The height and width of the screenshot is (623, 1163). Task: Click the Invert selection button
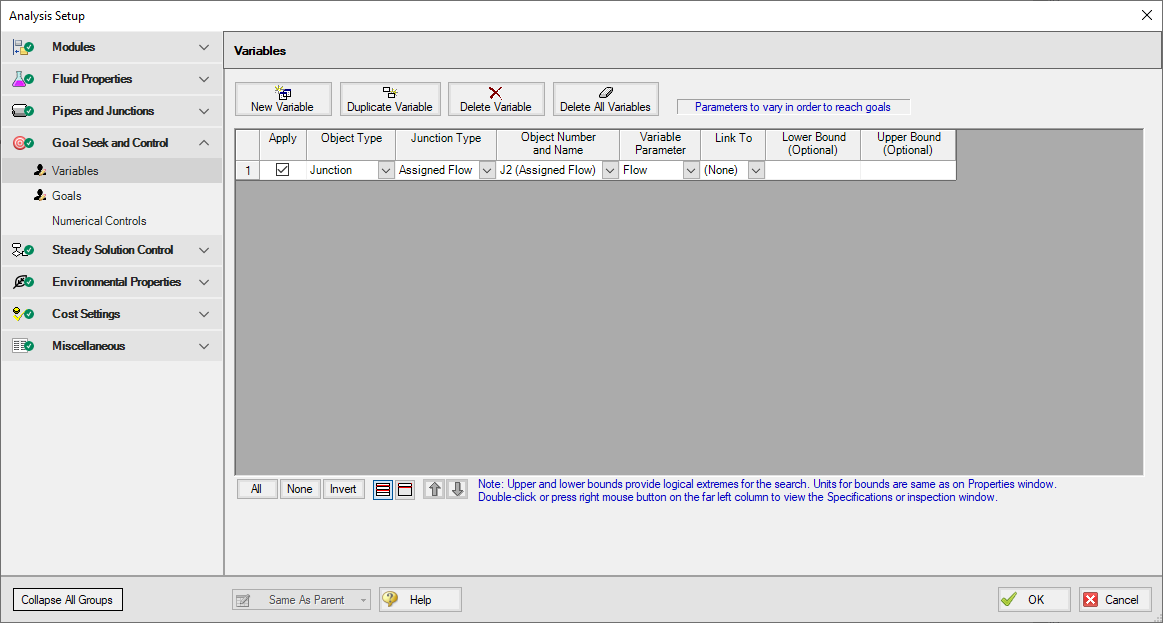343,489
